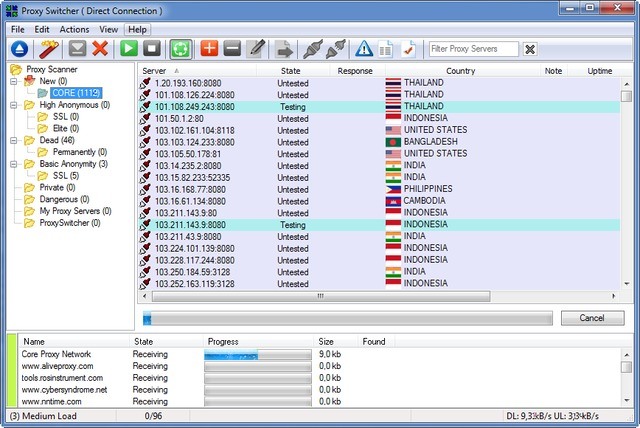
Task: Open the Help menu
Action: pos(136,29)
